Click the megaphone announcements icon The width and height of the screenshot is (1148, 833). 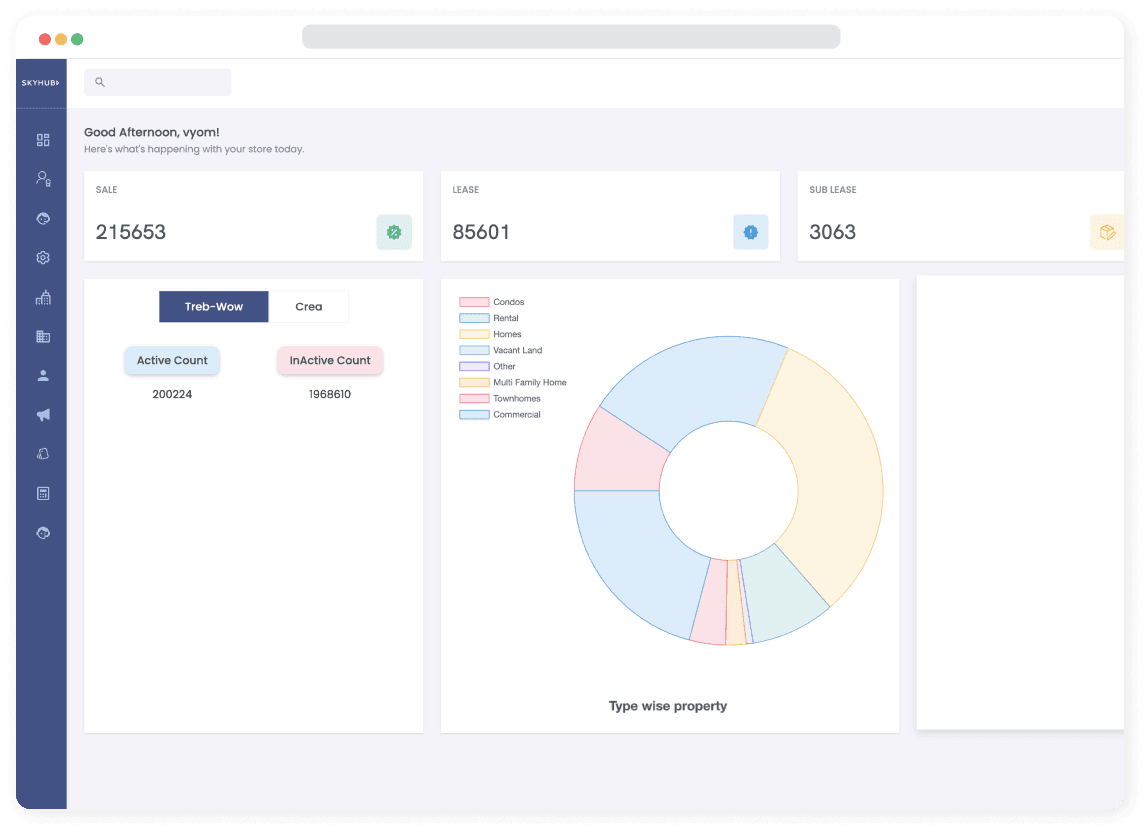click(42, 414)
